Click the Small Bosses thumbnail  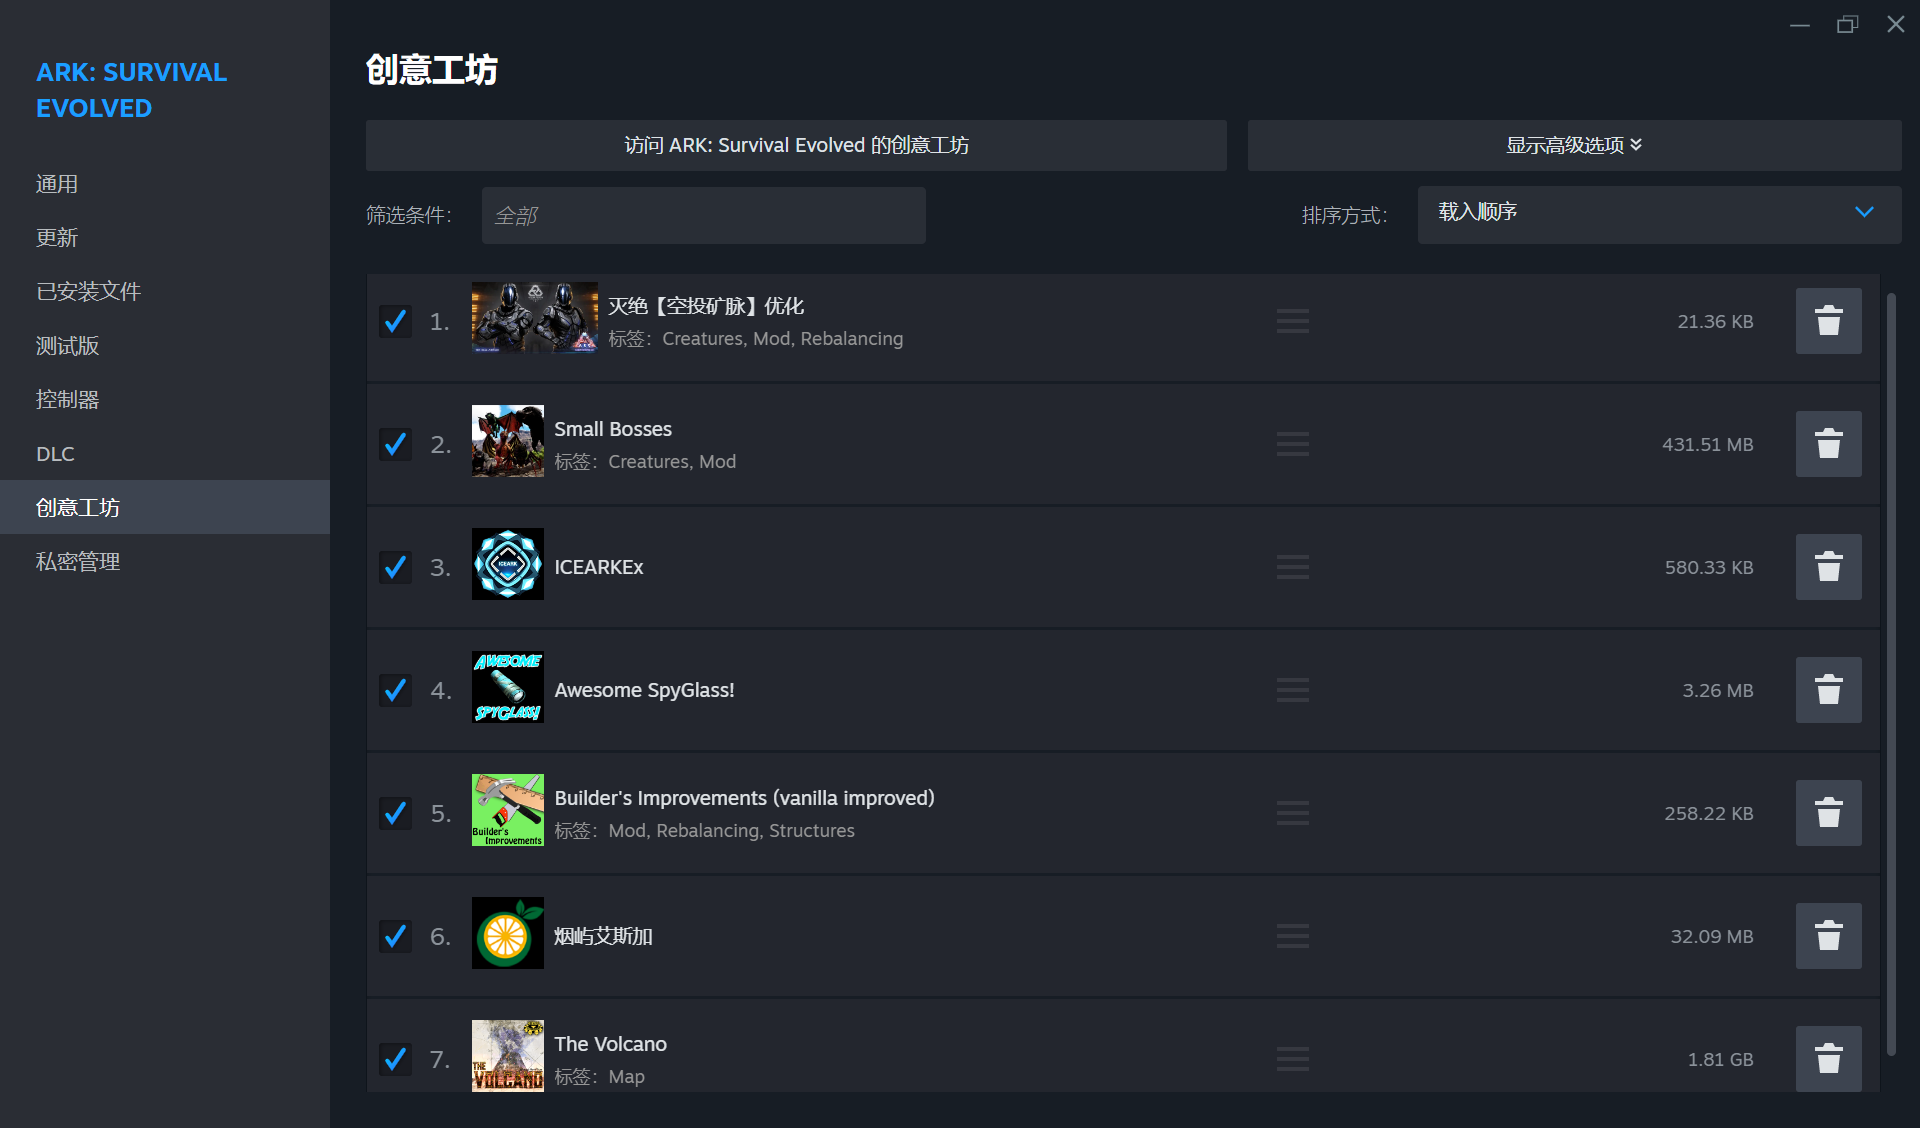click(x=508, y=441)
